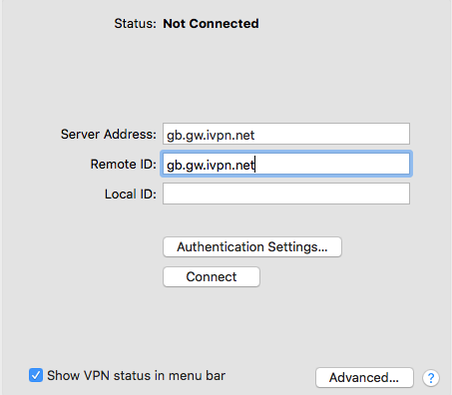
Task: Click the "Local ID:" label
Action: [130, 194]
